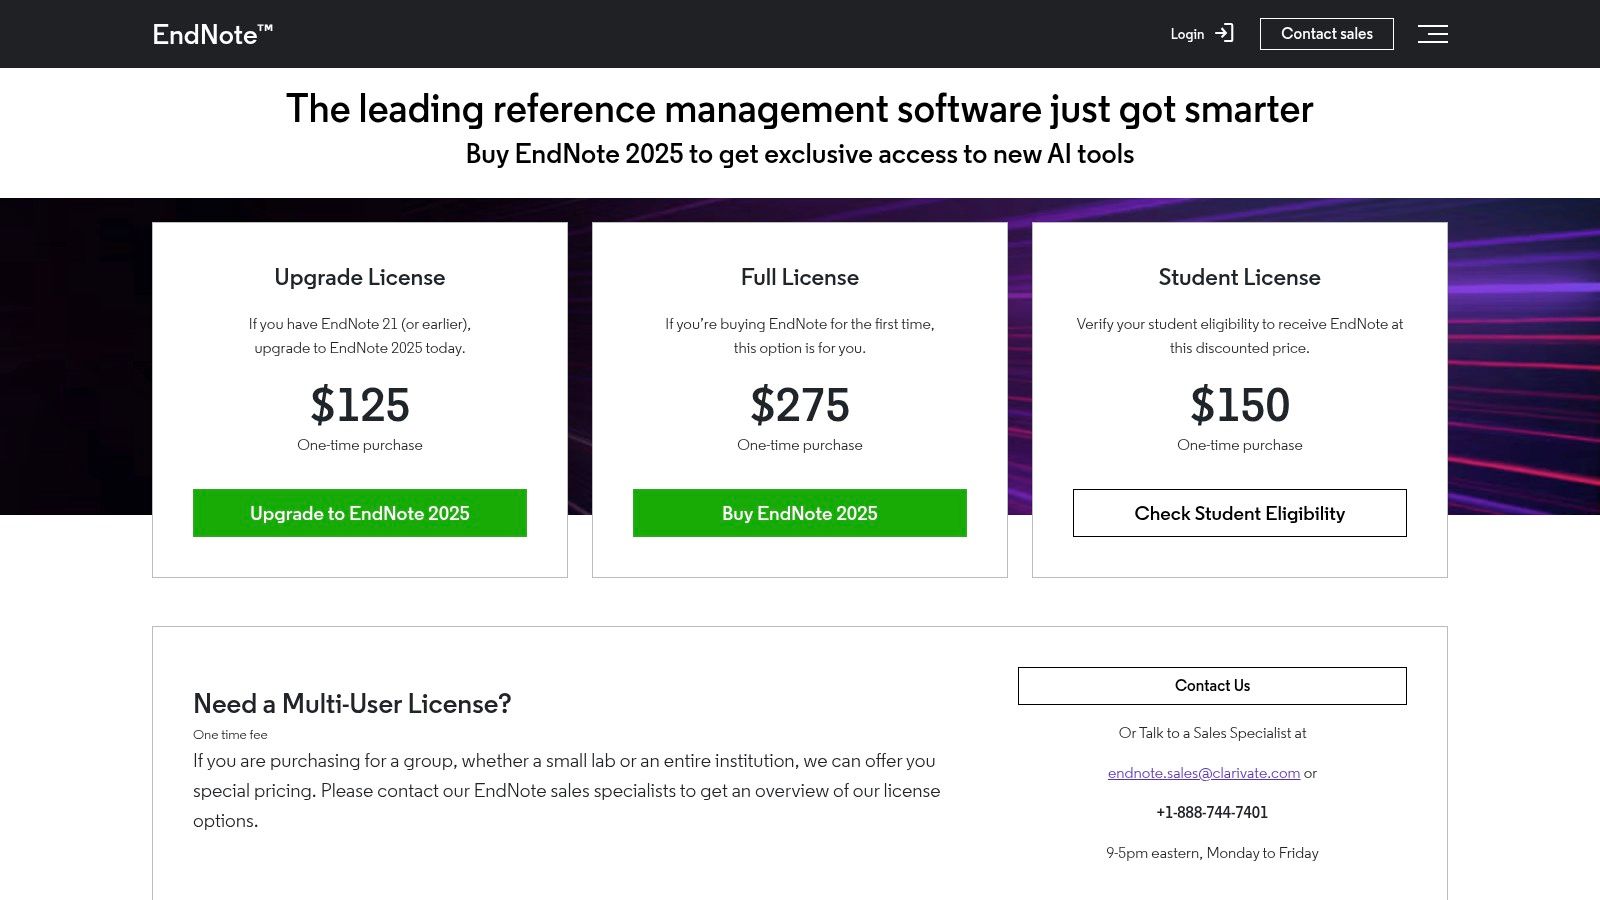Click the $125 upgrade price
The height and width of the screenshot is (900, 1600).
(x=360, y=405)
